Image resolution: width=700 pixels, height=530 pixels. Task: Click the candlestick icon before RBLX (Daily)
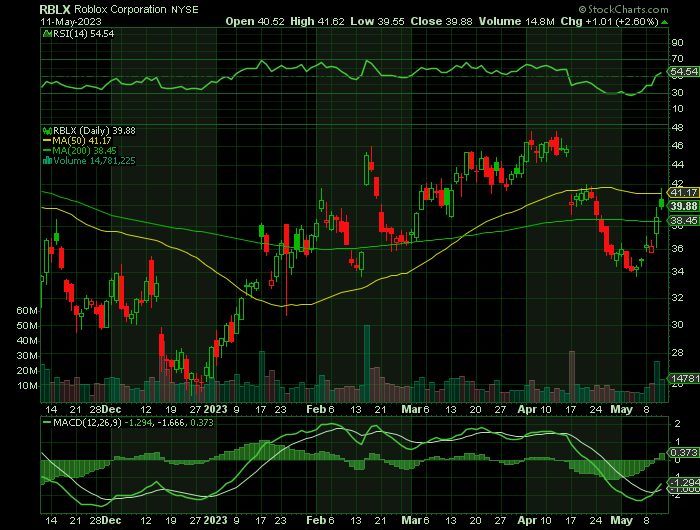(47, 131)
